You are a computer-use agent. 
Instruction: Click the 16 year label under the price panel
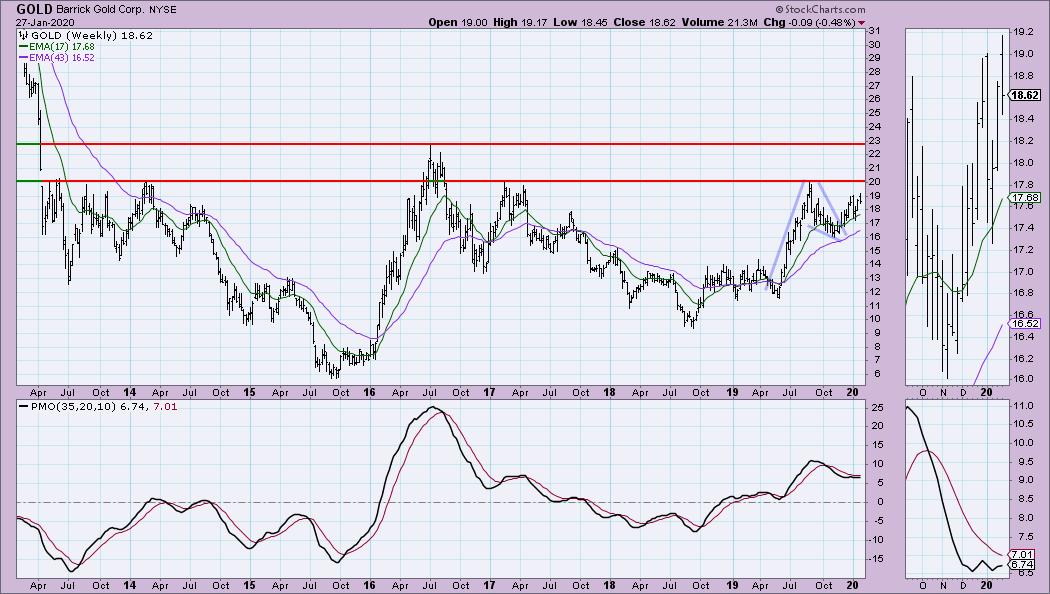click(x=369, y=392)
